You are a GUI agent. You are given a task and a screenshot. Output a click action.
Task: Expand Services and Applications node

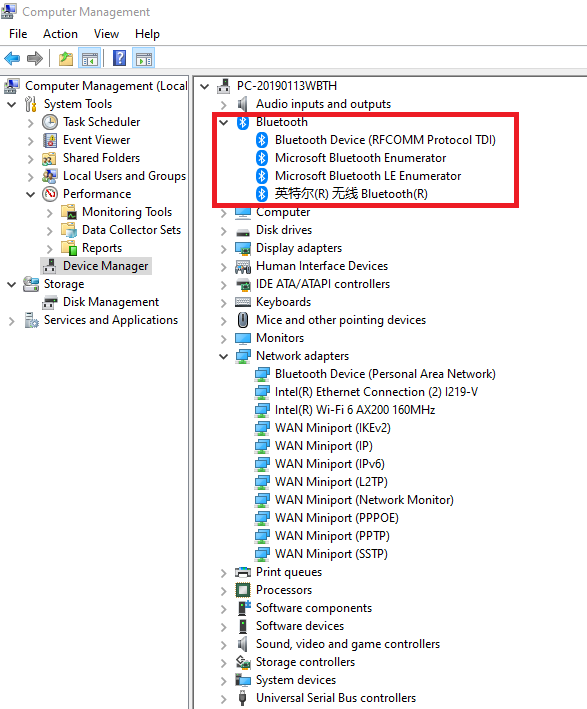tap(12, 321)
